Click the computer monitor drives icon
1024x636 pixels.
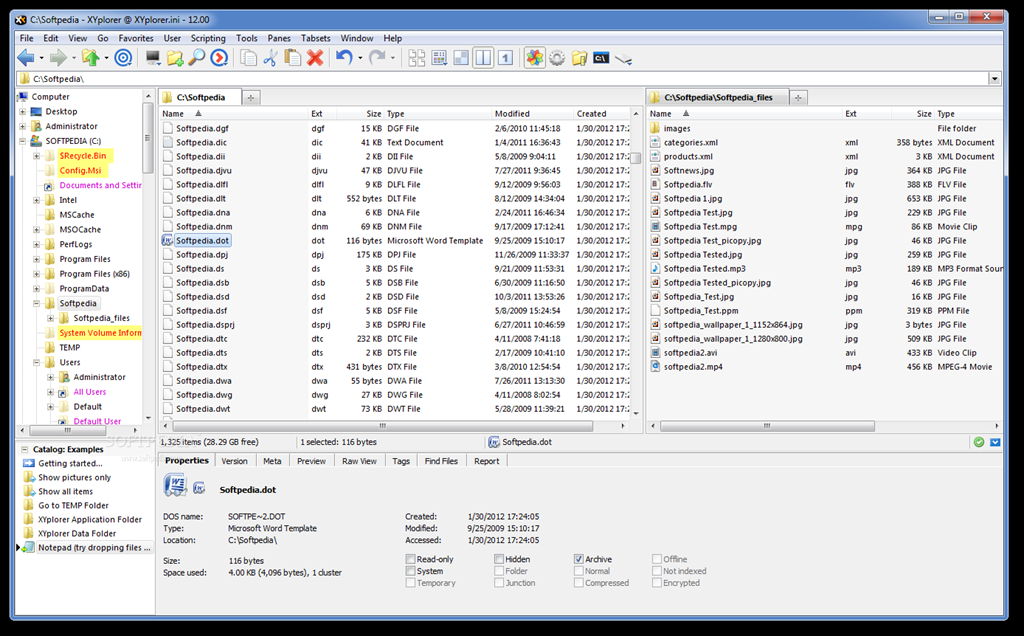pos(153,58)
